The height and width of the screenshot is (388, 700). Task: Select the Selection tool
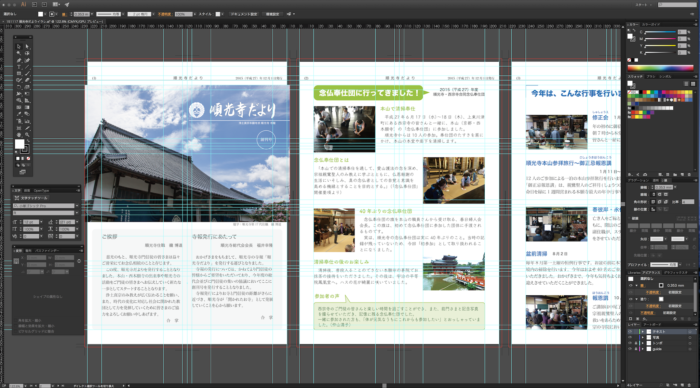coord(19,46)
